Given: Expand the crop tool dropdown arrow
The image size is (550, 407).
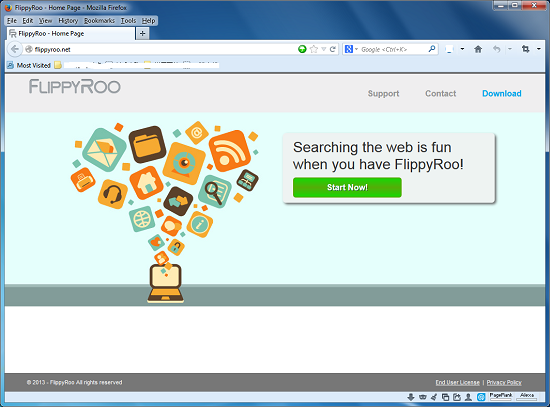Looking at the screenshot, I should click(x=539, y=49).
